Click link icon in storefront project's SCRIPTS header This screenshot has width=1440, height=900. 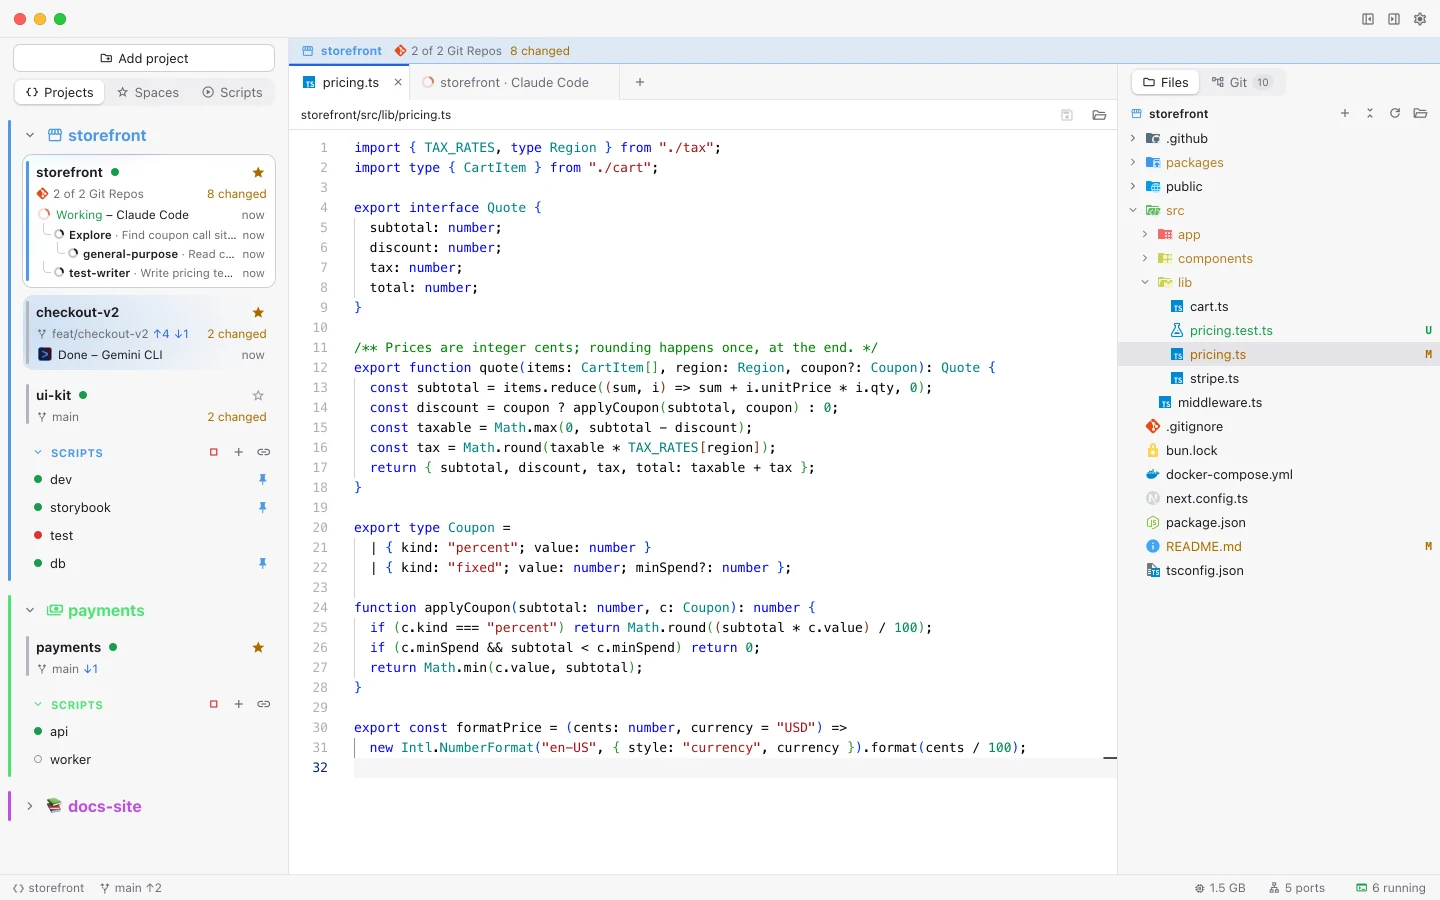tap(264, 452)
